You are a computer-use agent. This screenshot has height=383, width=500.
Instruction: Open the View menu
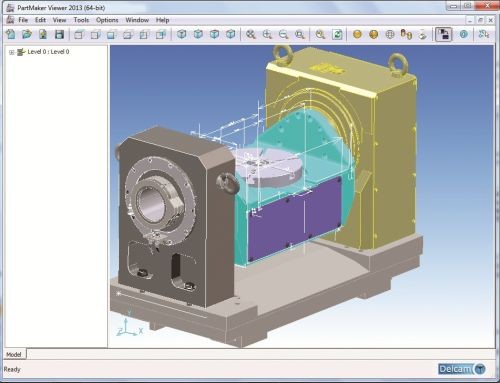pyautogui.click(x=59, y=20)
